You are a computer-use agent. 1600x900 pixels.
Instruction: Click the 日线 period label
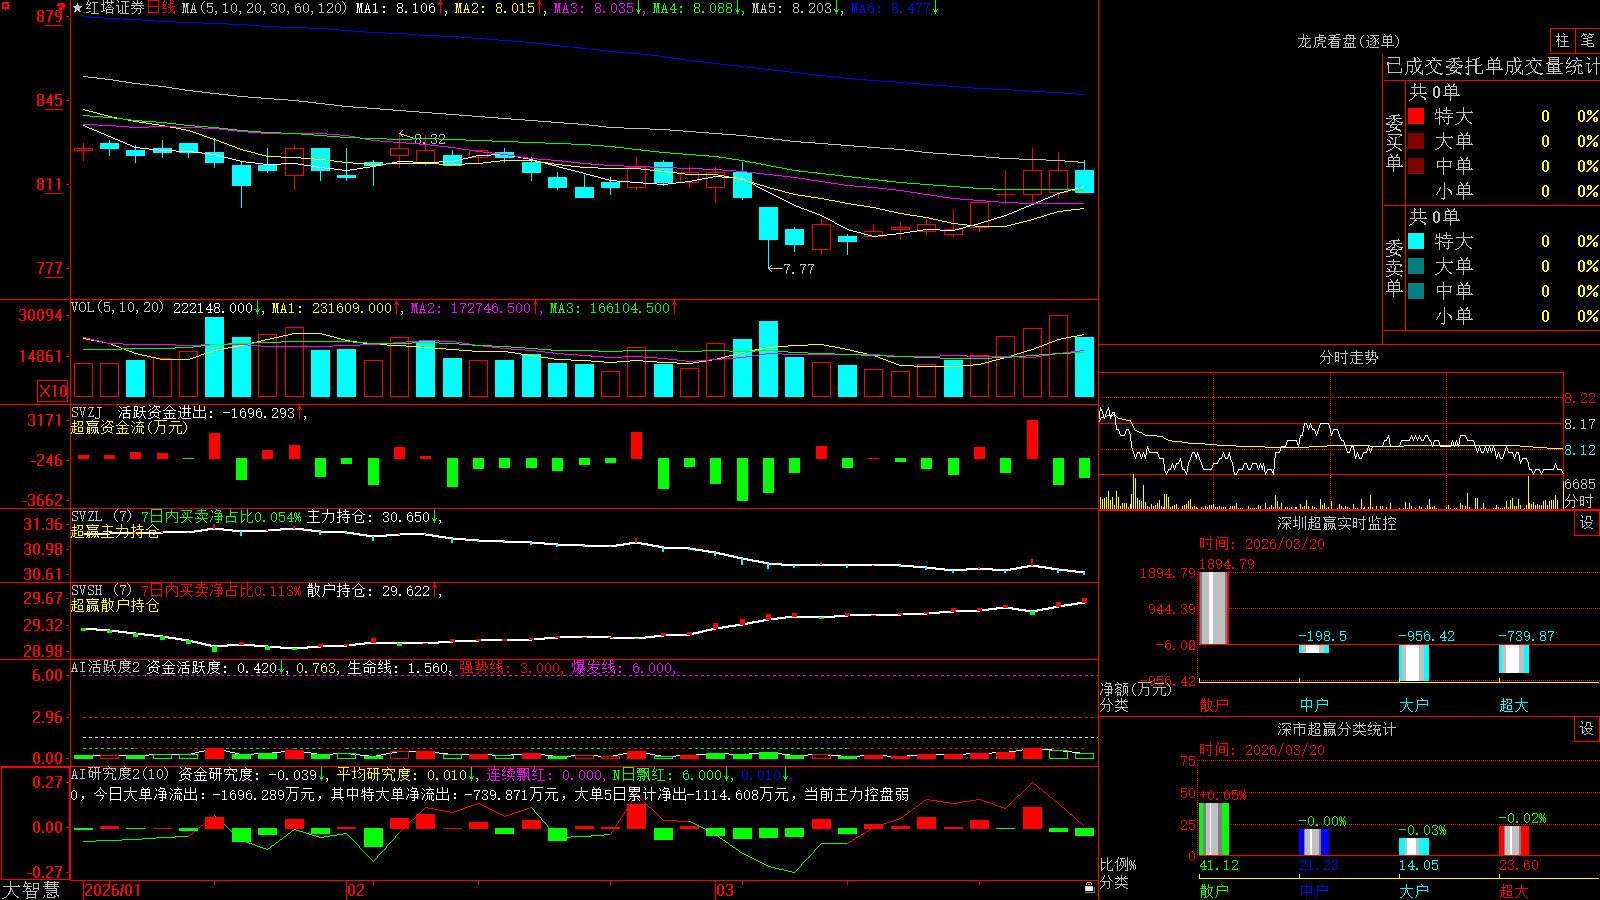tap(161, 8)
